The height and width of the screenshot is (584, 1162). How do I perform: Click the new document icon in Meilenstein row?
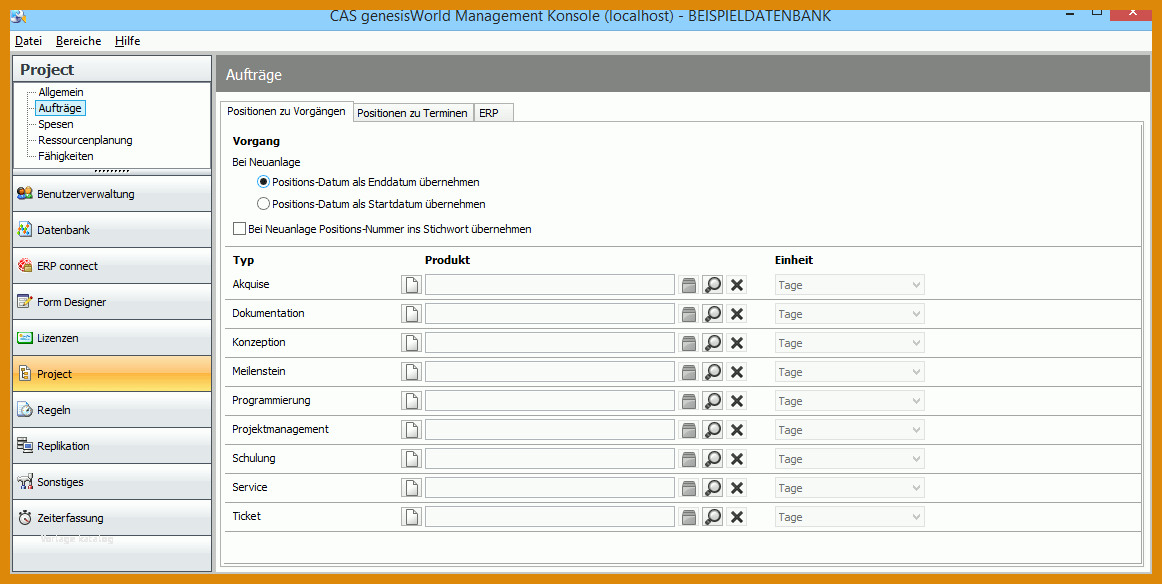pos(411,372)
